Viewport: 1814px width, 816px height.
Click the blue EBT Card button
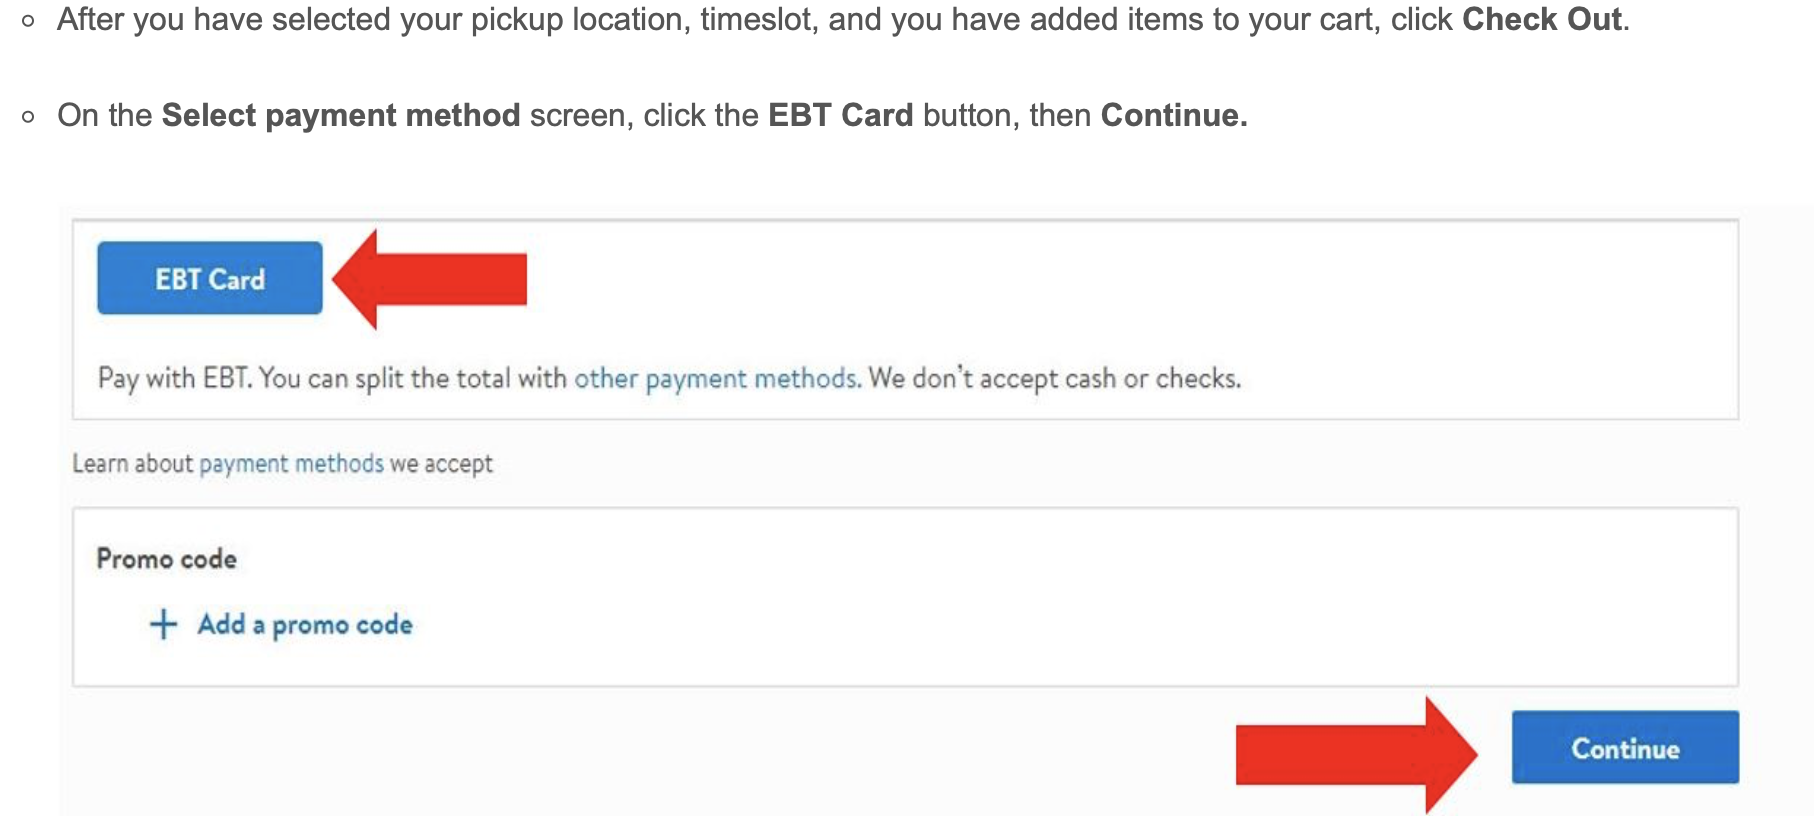tap(210, 278)
